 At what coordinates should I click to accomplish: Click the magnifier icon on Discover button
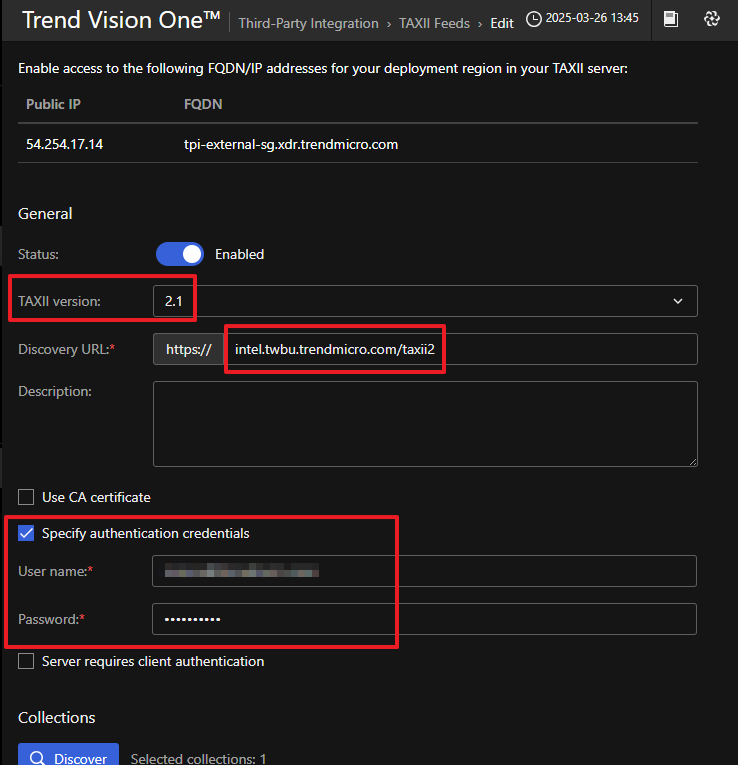click(36, 758)
